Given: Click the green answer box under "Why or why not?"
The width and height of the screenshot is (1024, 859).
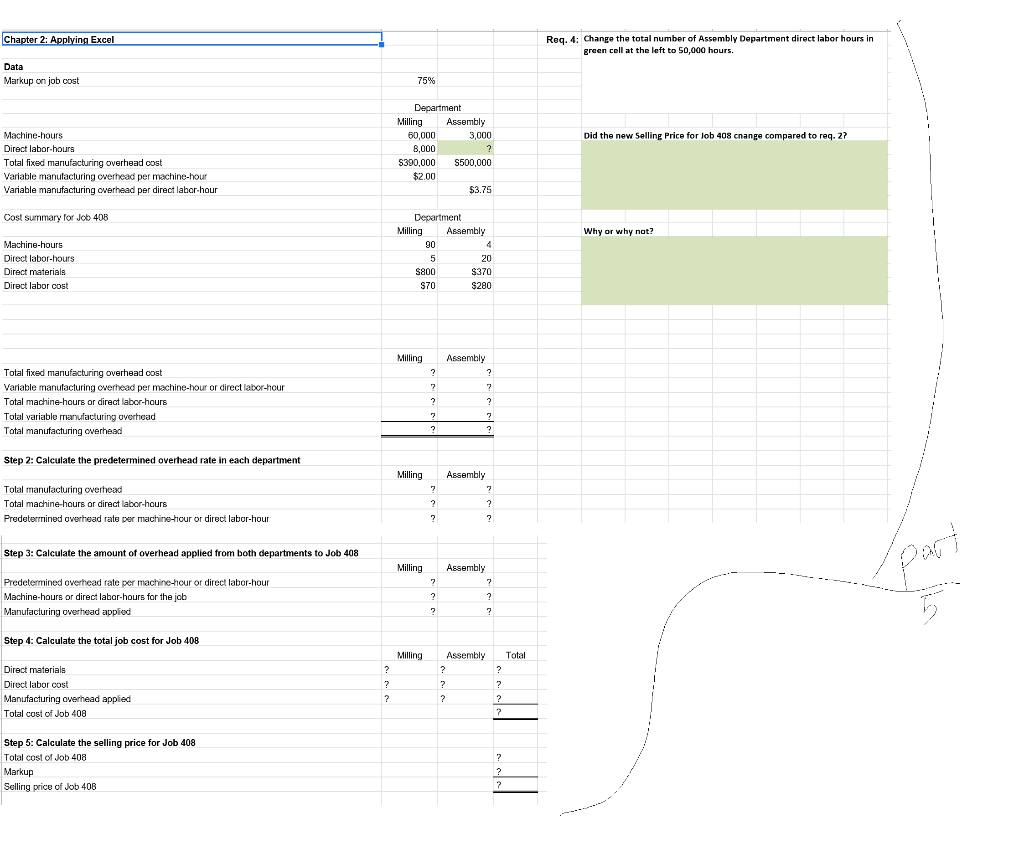Looking at the screenshot, I should [734, 270].
